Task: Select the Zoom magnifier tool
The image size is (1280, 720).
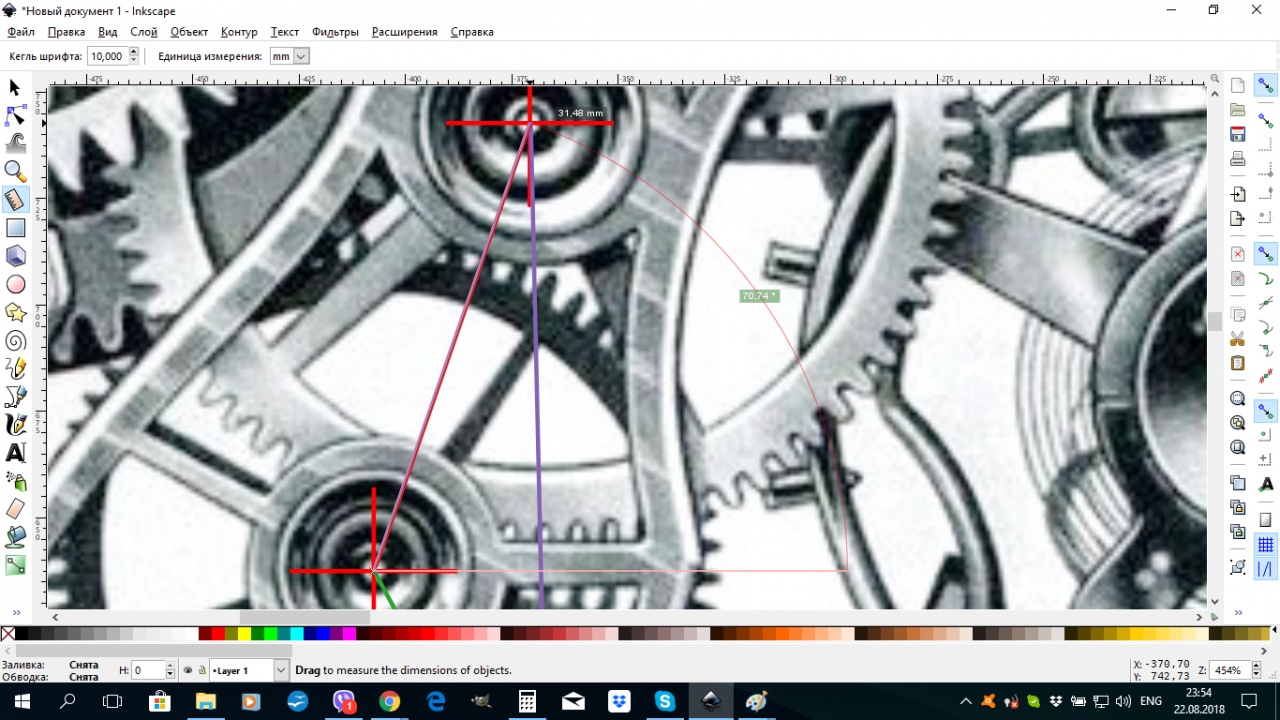Action: click(15, 171)
